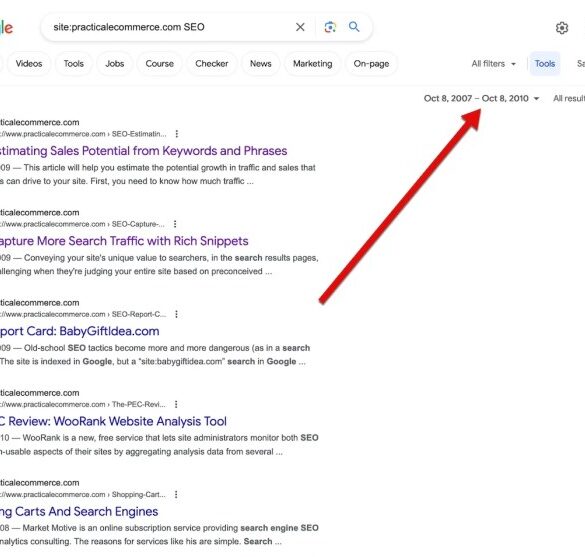
Task: Select the News filter chip
Action: tap(260, 64)
